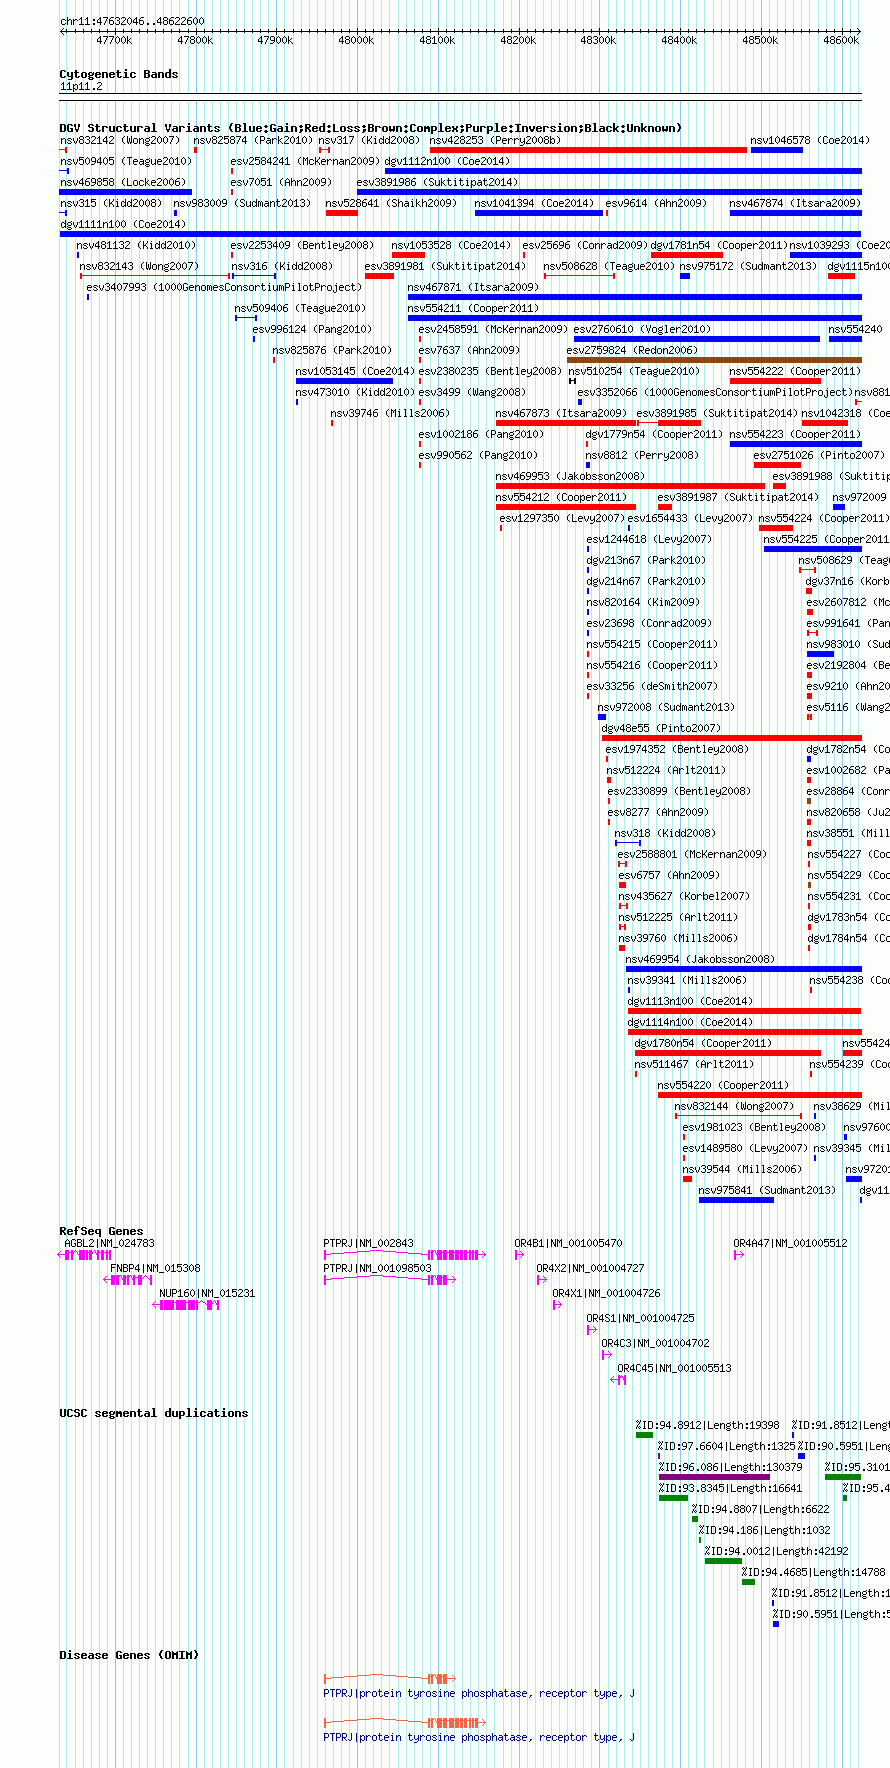This screenshot has height=1768, width=890.
Task: Open variant nsv512224 (Arlt2011)
Action: pyautogui.click(x=667, y=770)
